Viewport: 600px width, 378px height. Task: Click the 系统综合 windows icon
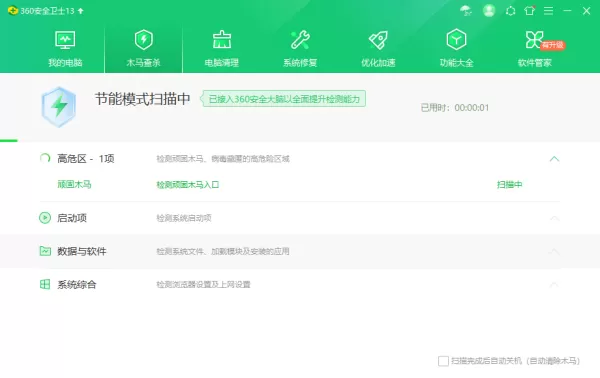click(x=45, y=284)
